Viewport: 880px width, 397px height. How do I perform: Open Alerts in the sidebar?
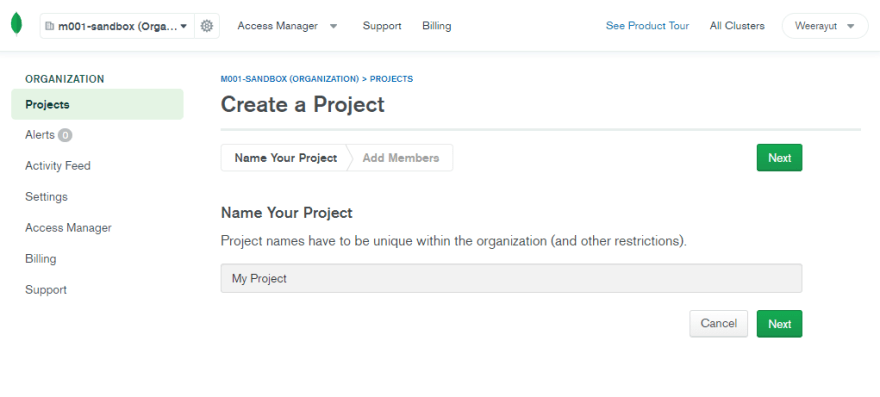[40, 135]
